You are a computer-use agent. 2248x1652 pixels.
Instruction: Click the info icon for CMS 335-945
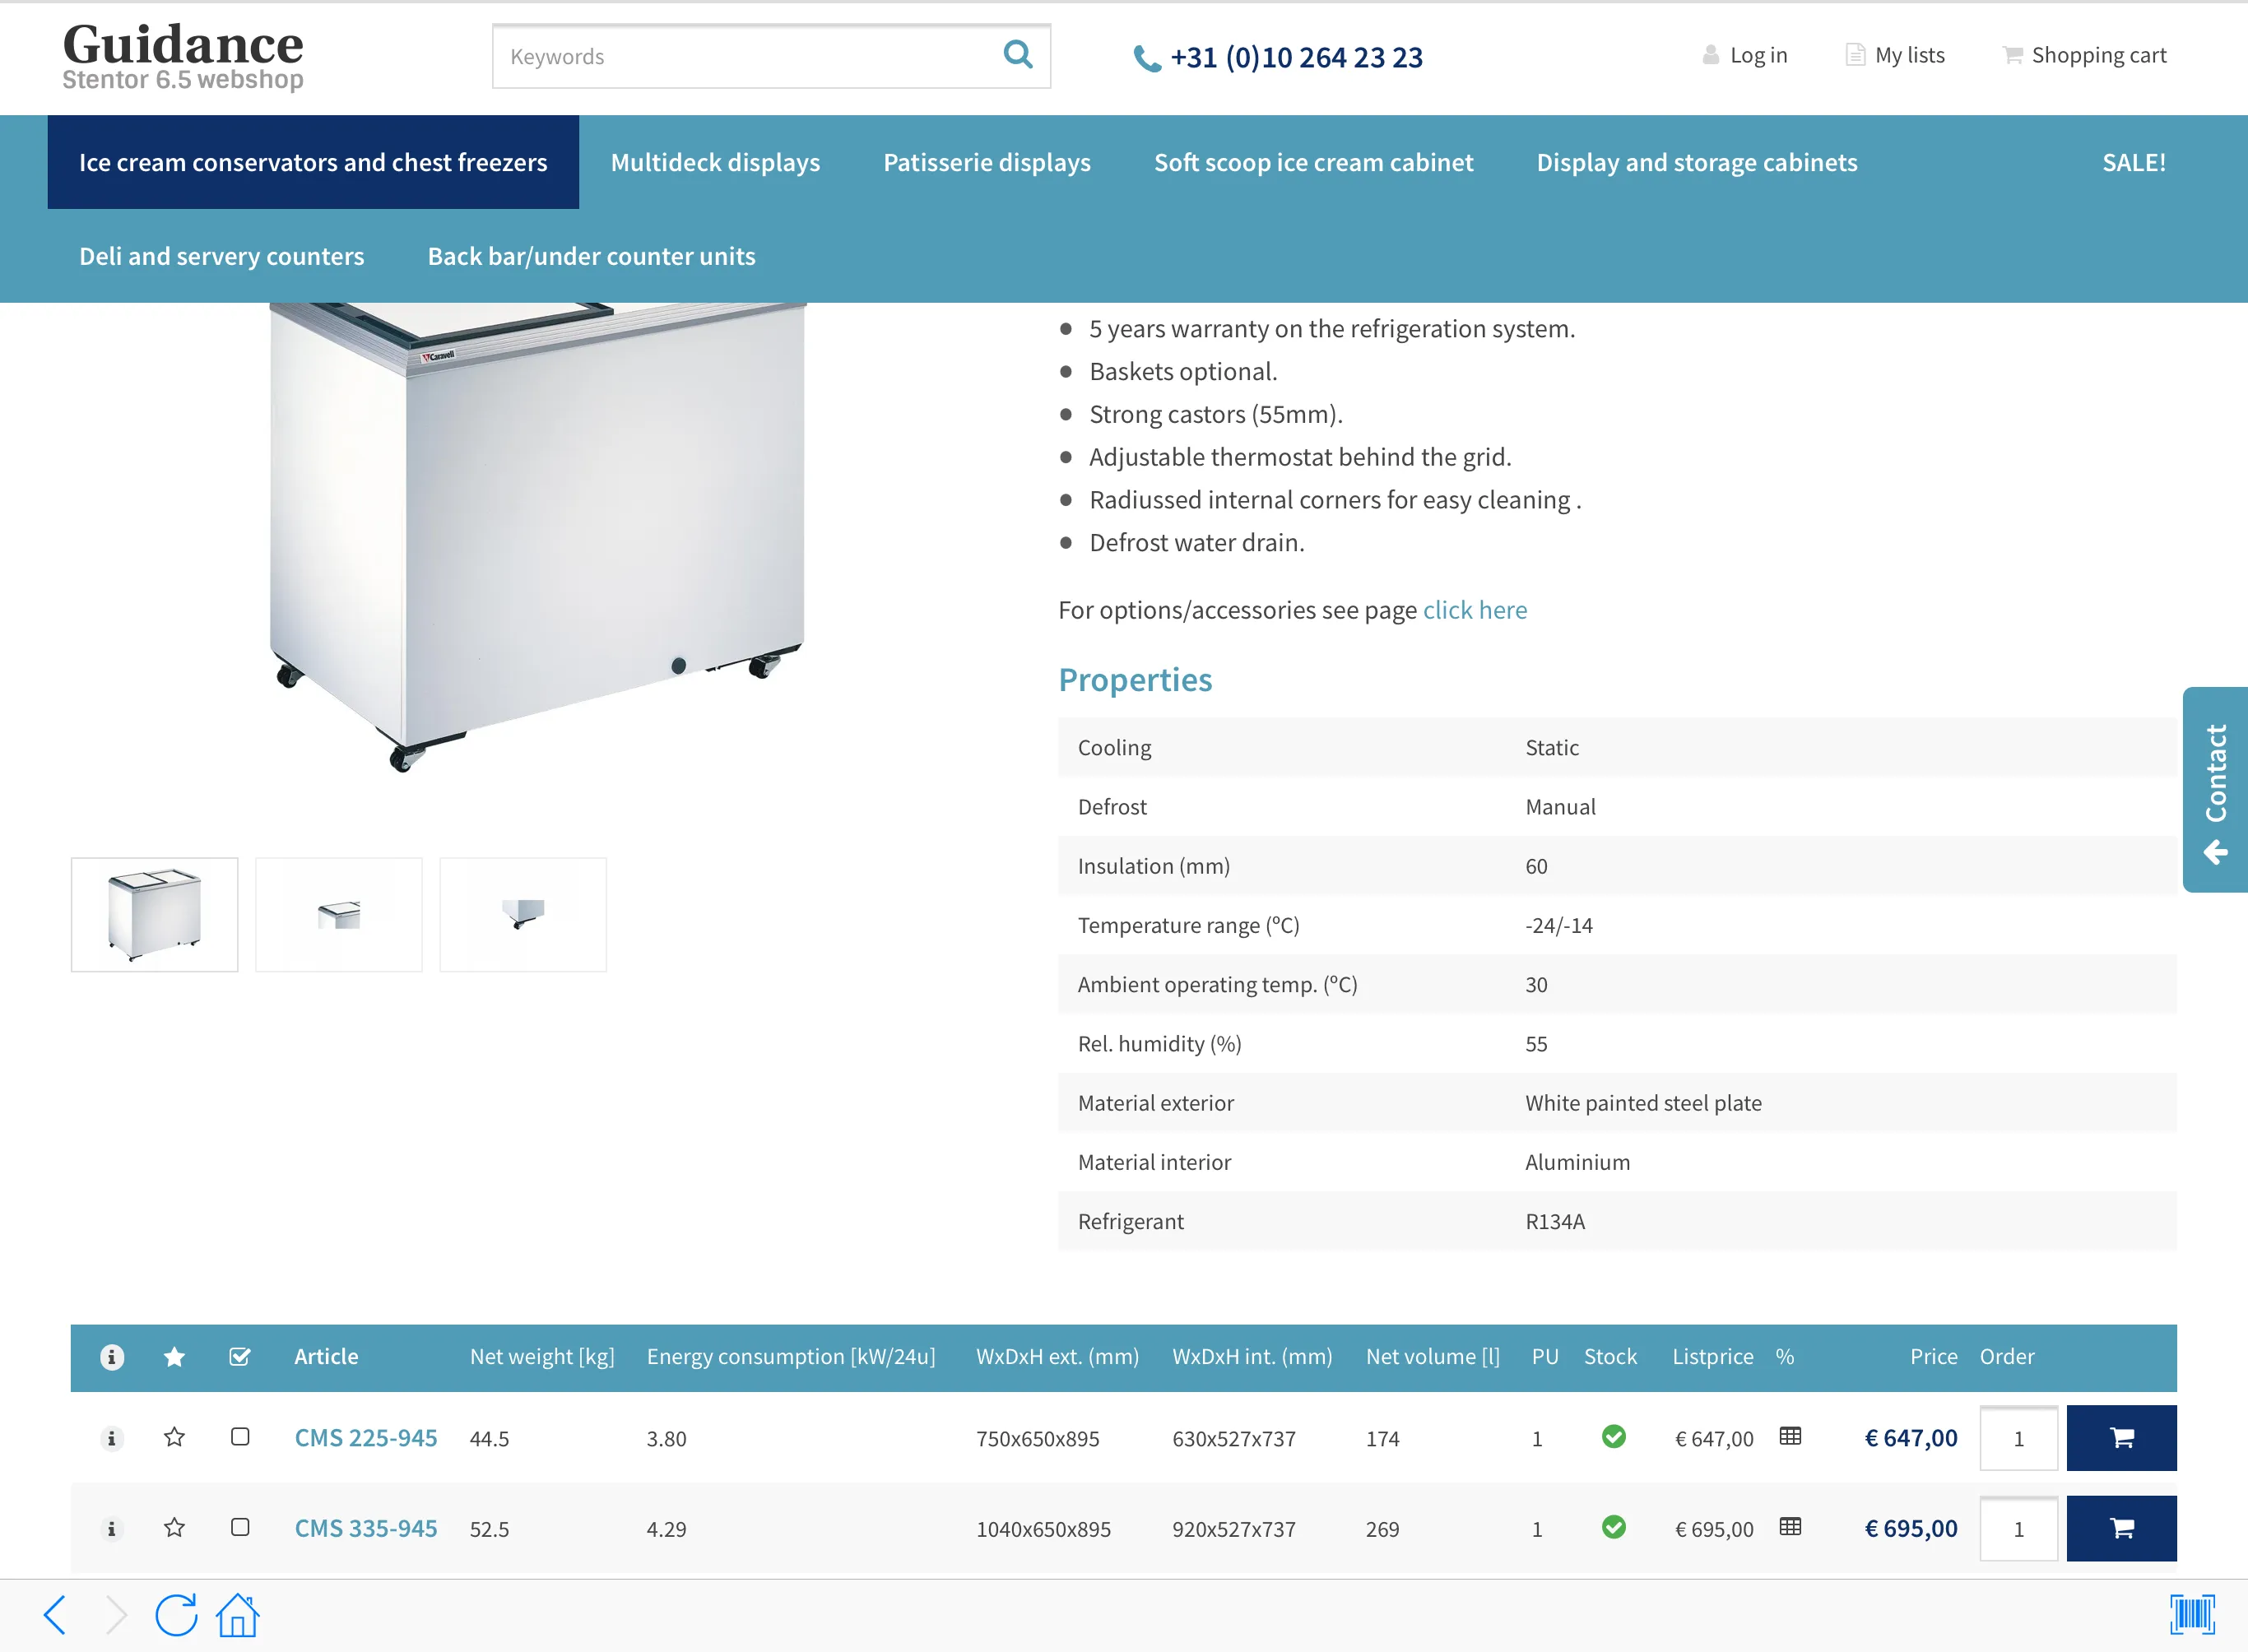(x=112, y=1528)
